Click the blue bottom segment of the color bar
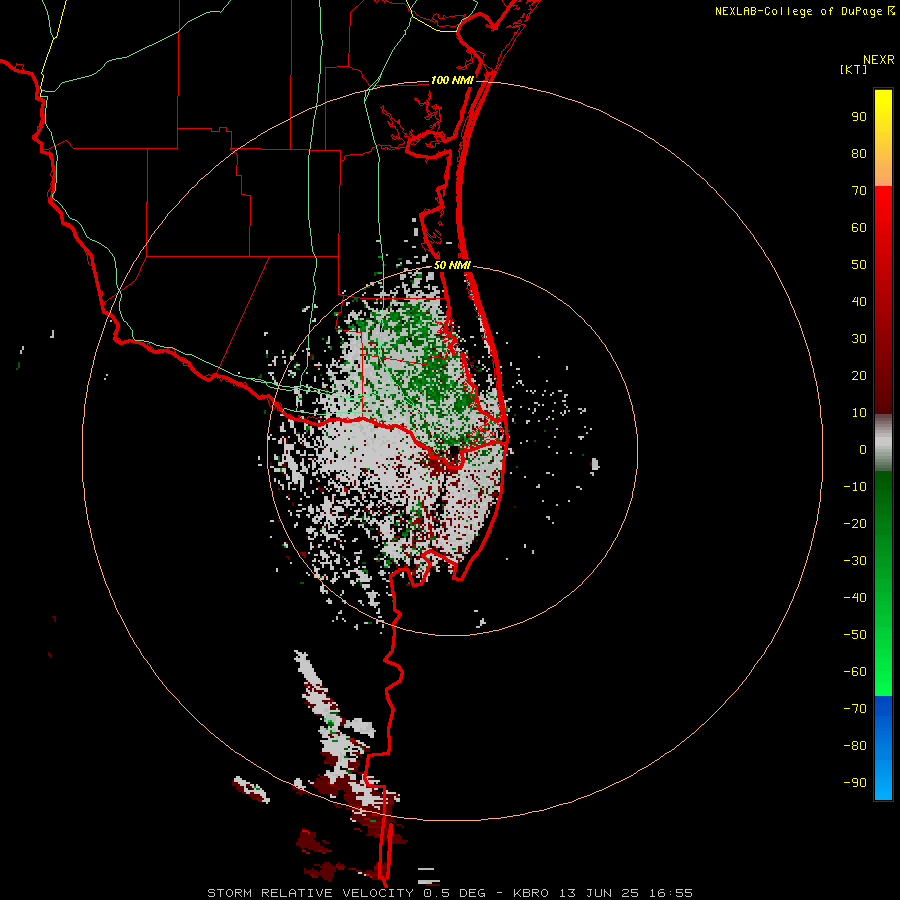Viewport: 900px width, 900px height. tap(883, 748)
